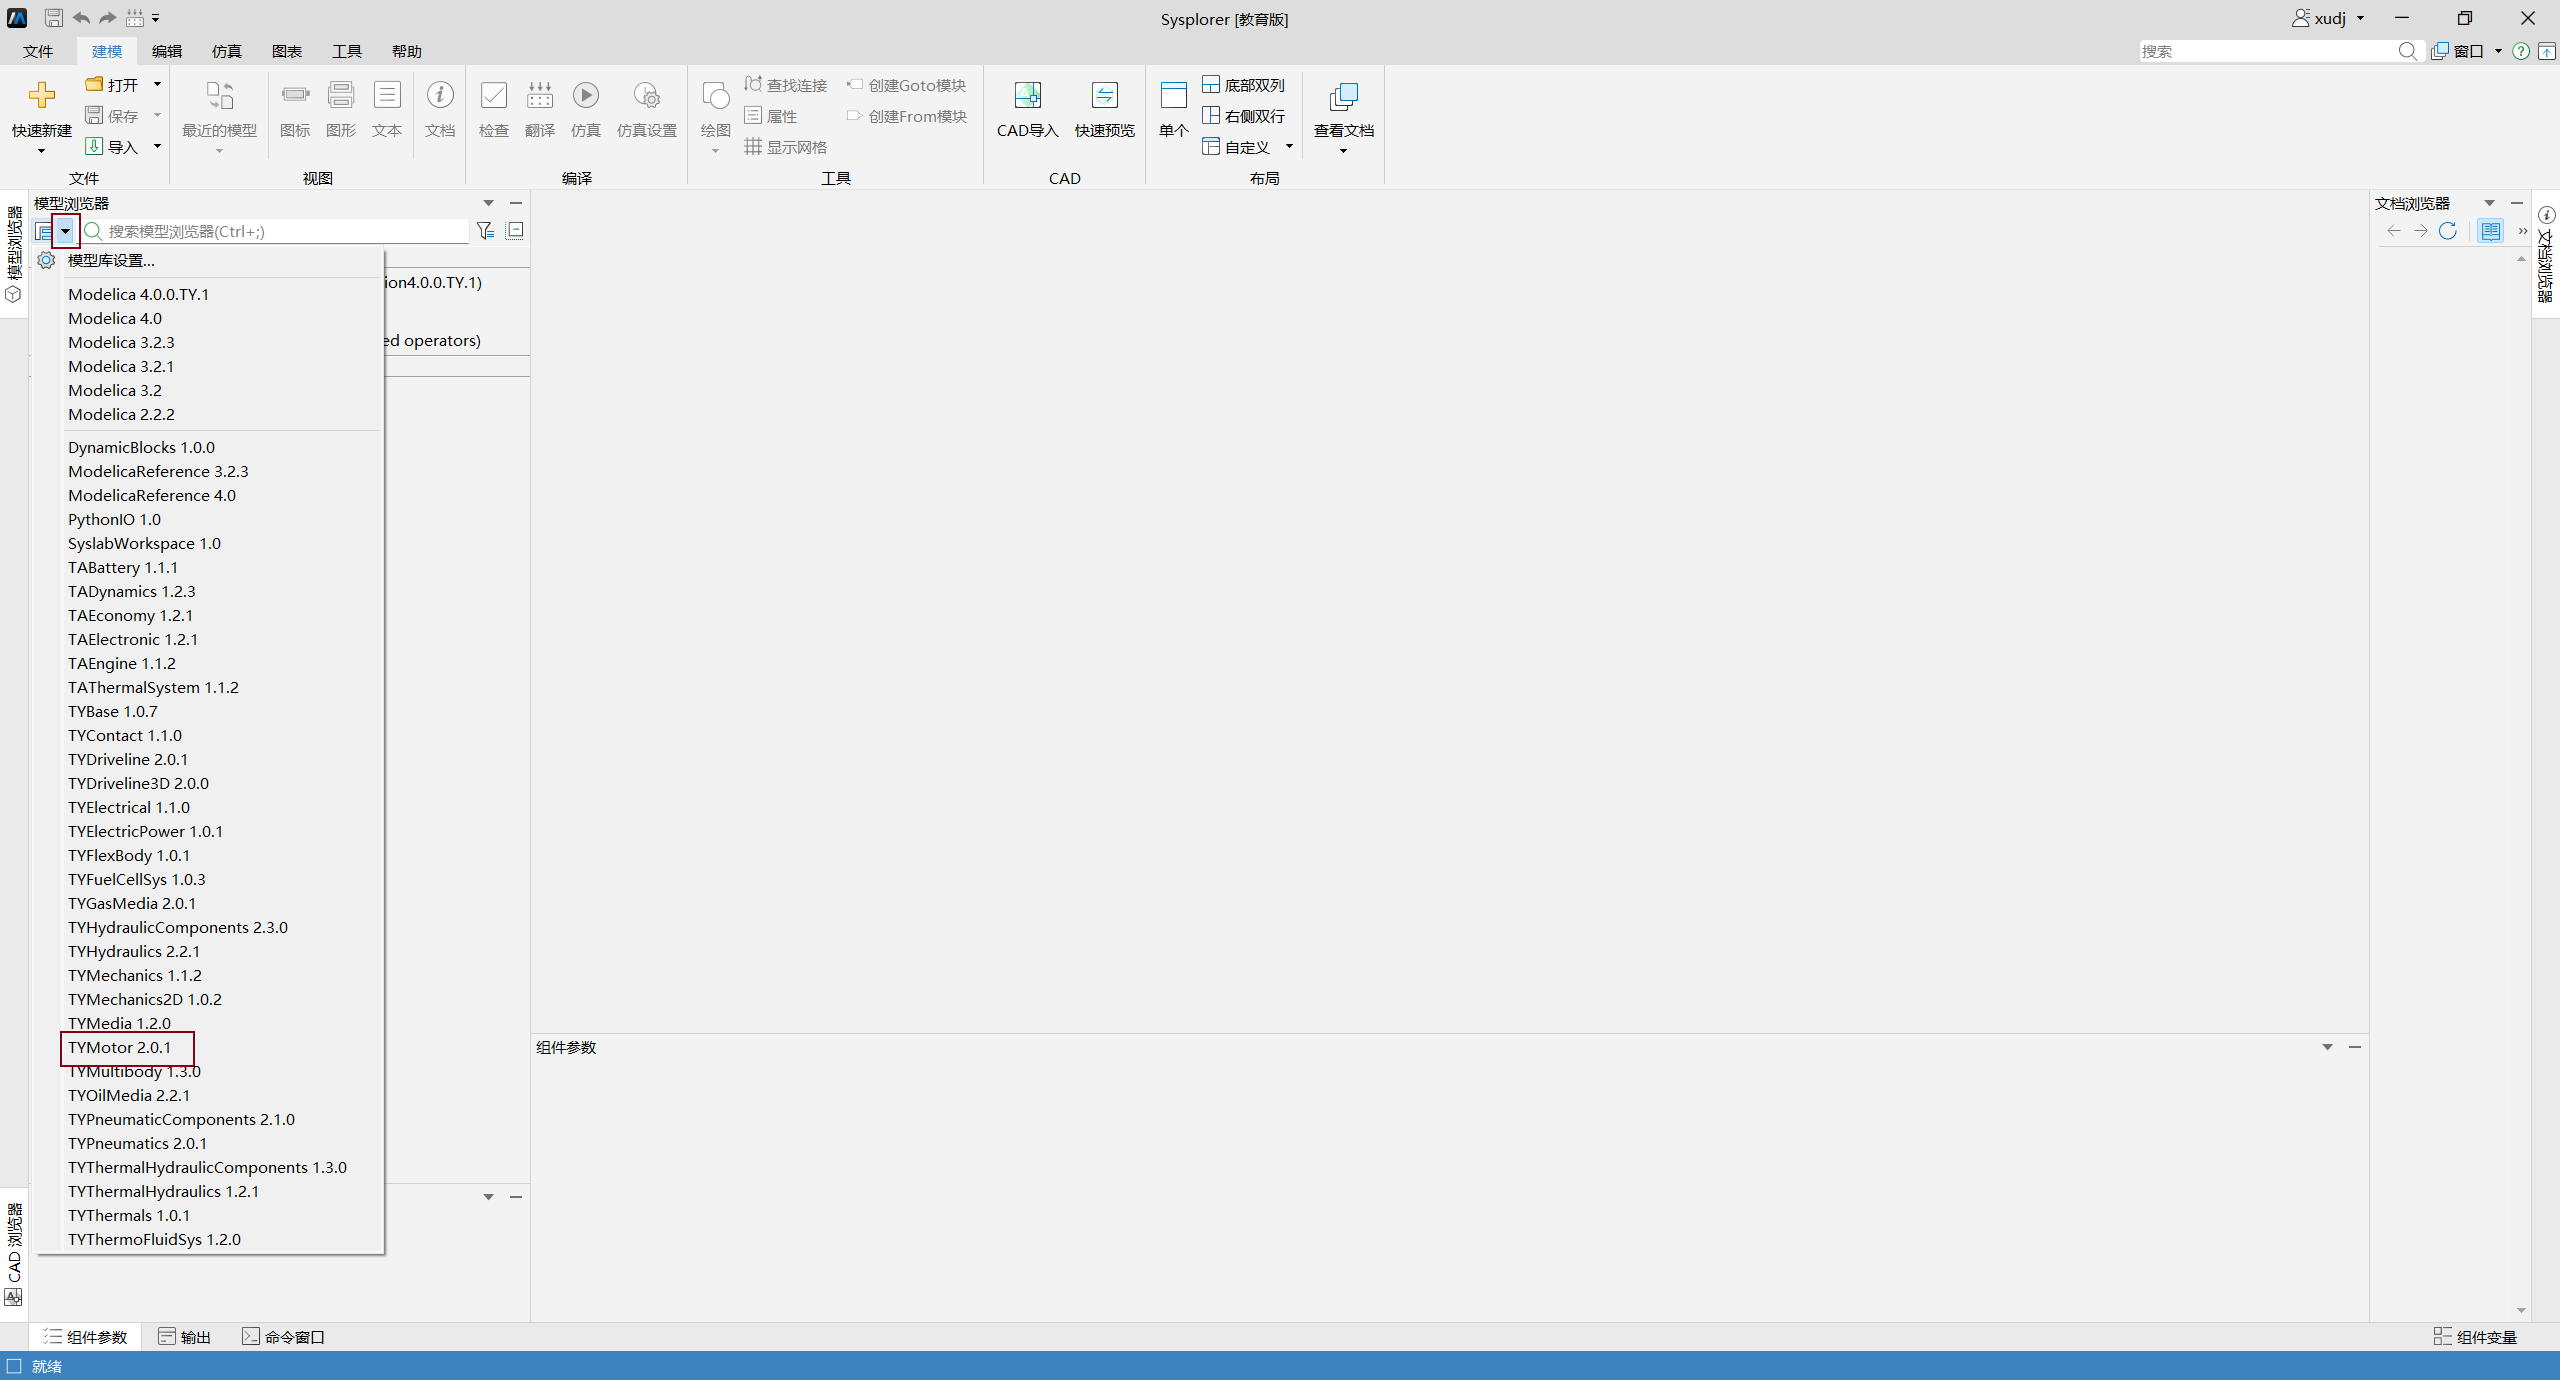The height and width of the screenshot is (1380, 2560).
Task: Switch to 图标 (icon) view
Action: 295,96
